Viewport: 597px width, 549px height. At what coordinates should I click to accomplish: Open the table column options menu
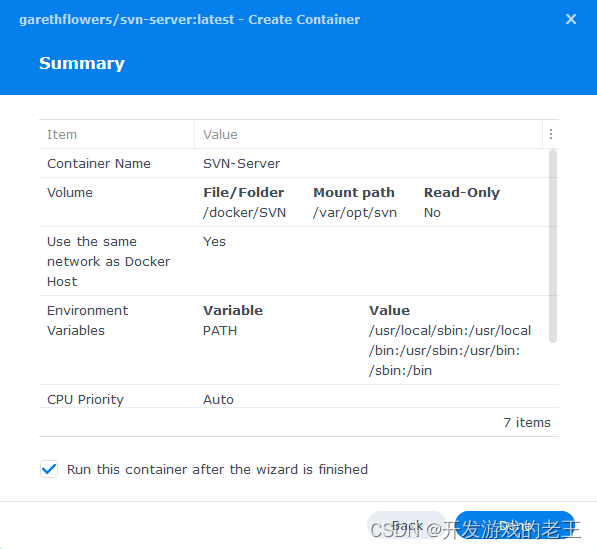click(x=551, y=134)
